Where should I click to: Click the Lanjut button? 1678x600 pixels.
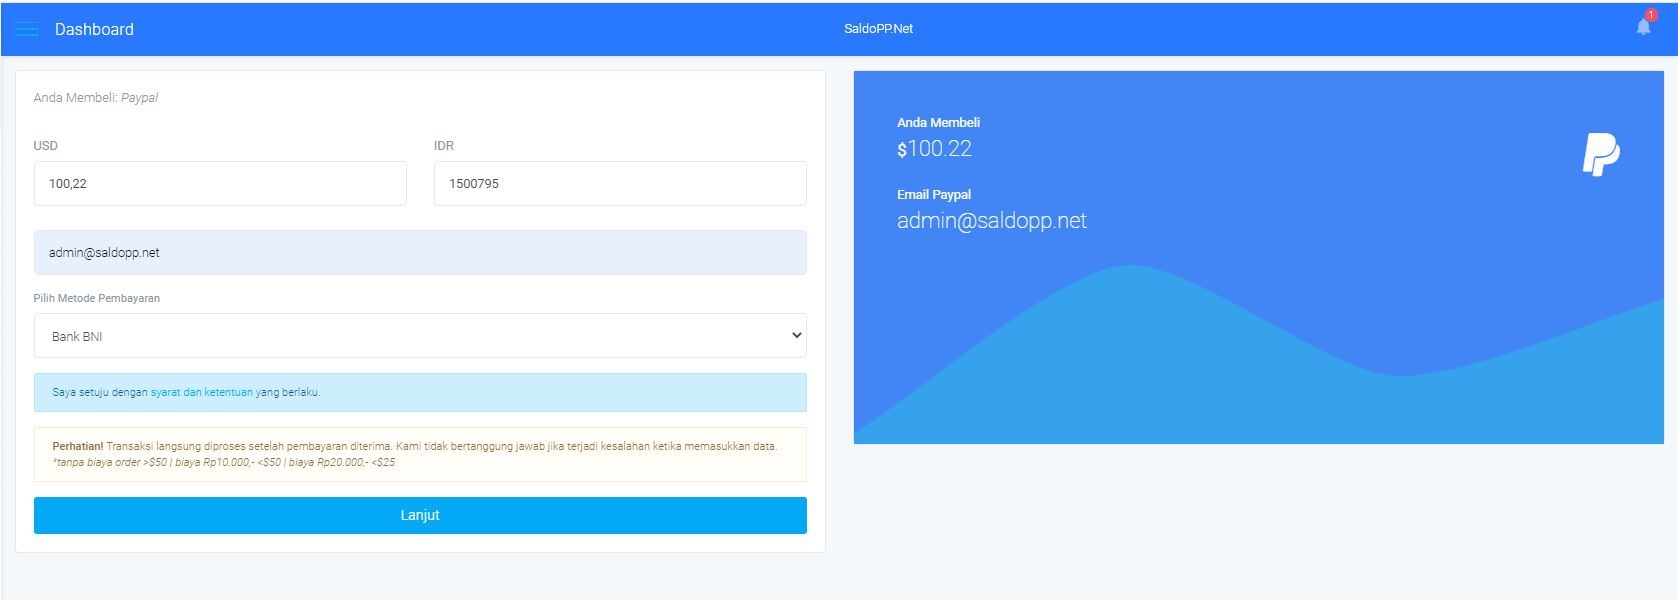tap(420, 515)
